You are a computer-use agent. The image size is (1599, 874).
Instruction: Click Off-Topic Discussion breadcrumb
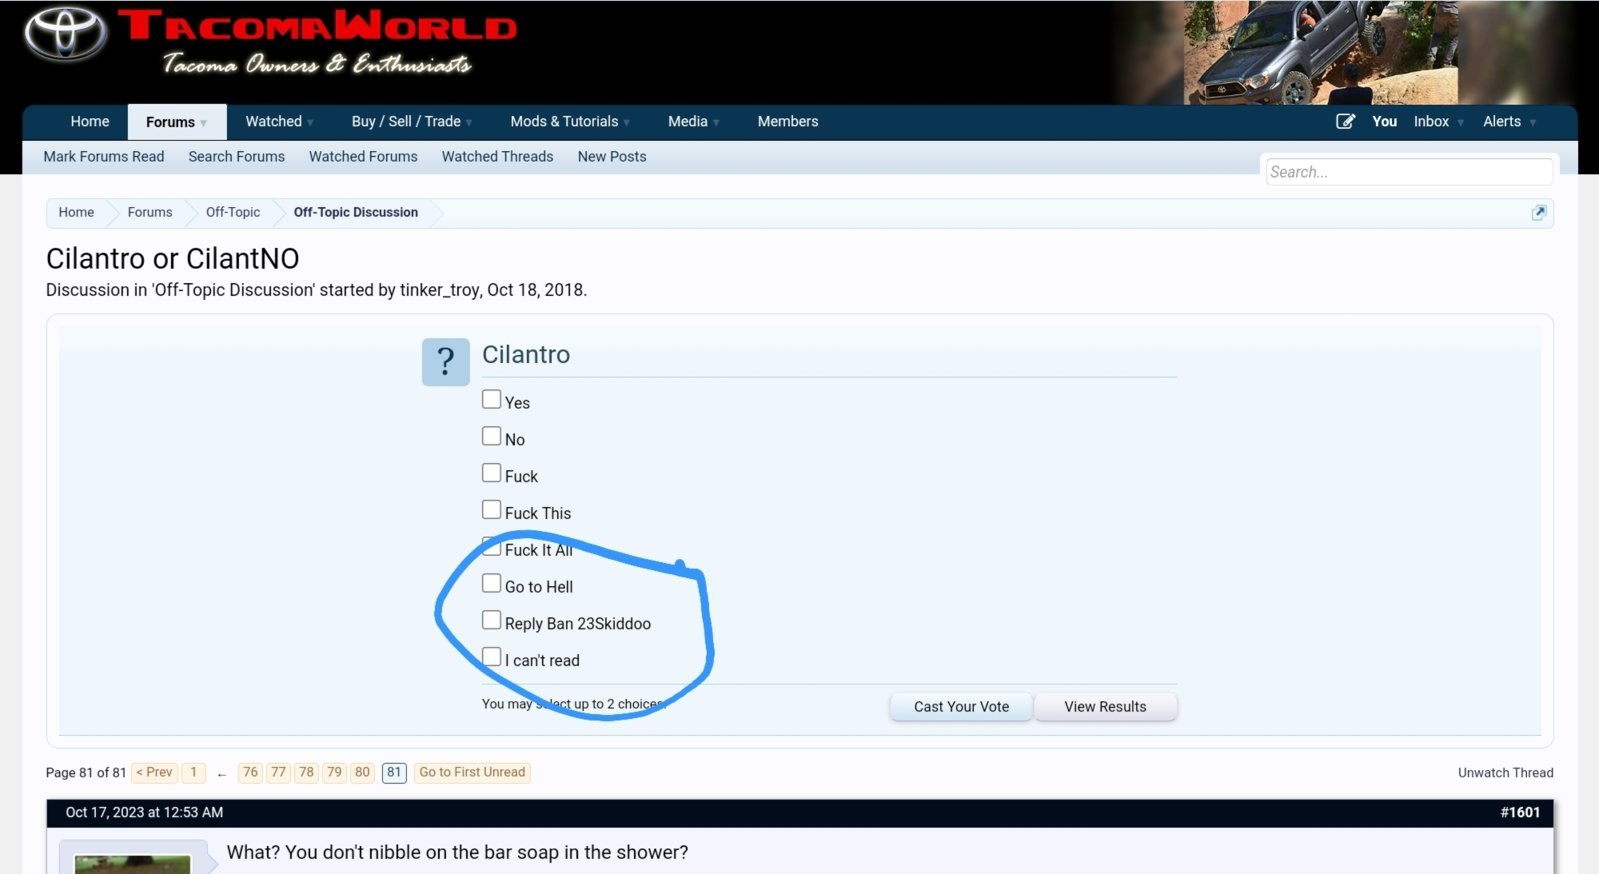click(x=356, y=212)
